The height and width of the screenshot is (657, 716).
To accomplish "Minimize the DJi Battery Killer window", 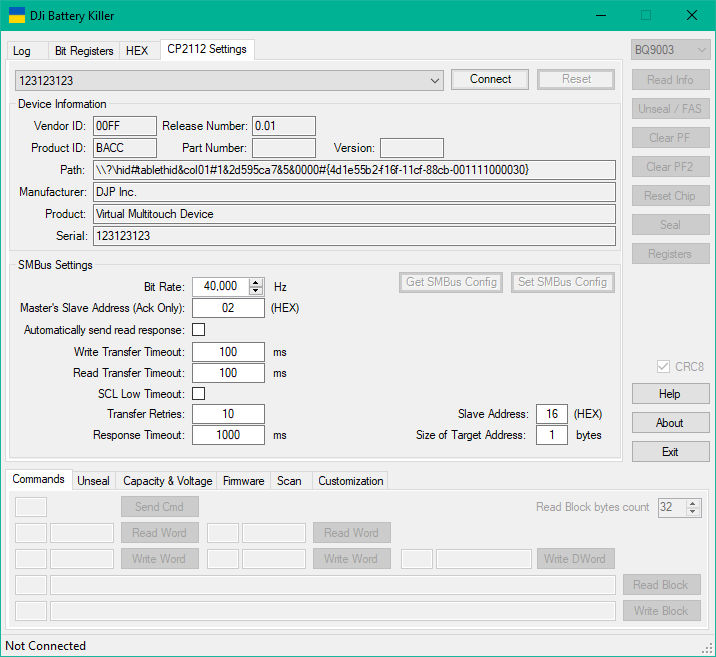I will 600,15.
